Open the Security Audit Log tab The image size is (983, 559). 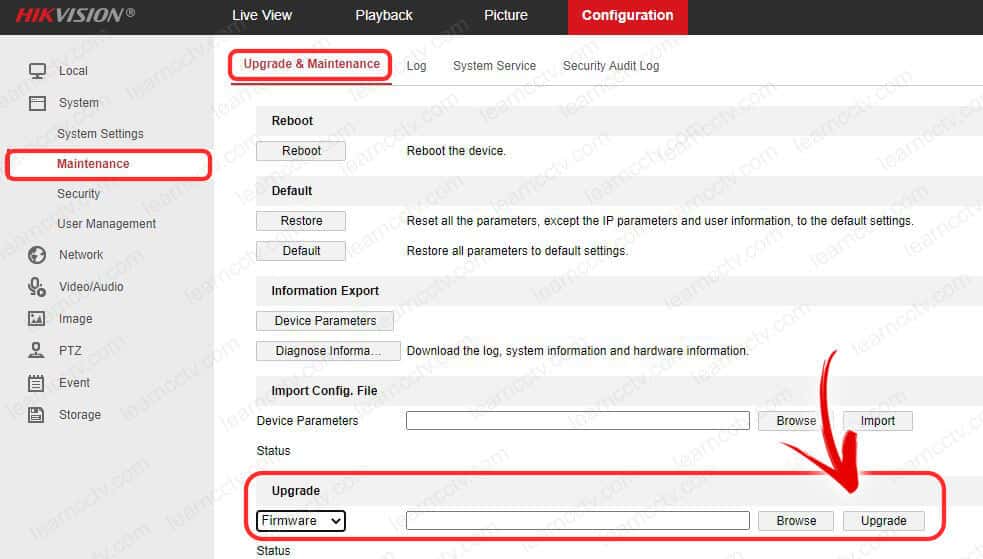[x=610, y=66]
